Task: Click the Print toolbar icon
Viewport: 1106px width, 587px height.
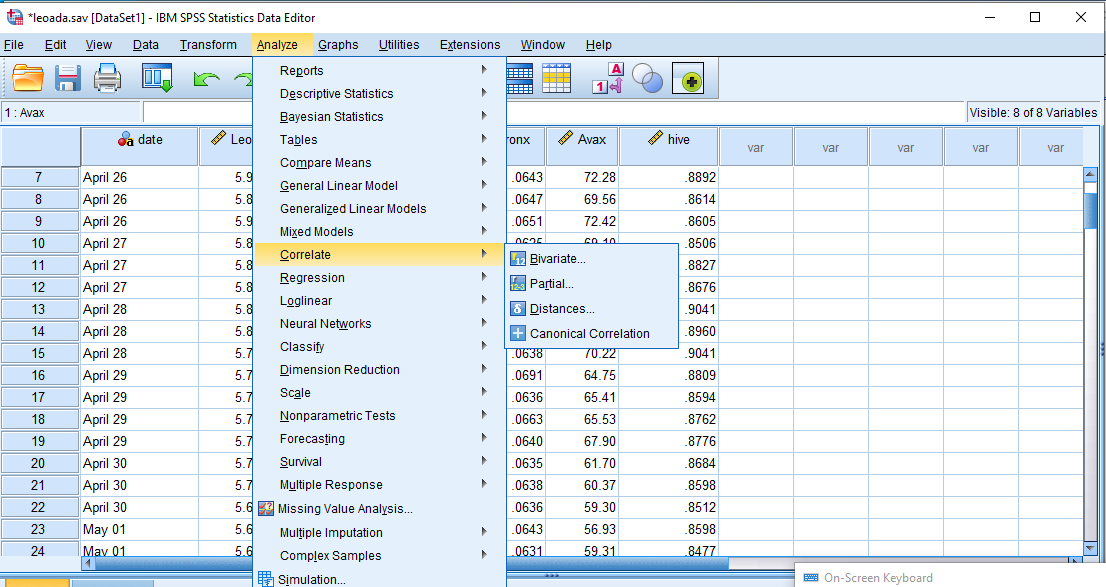Action: [107, 78]
